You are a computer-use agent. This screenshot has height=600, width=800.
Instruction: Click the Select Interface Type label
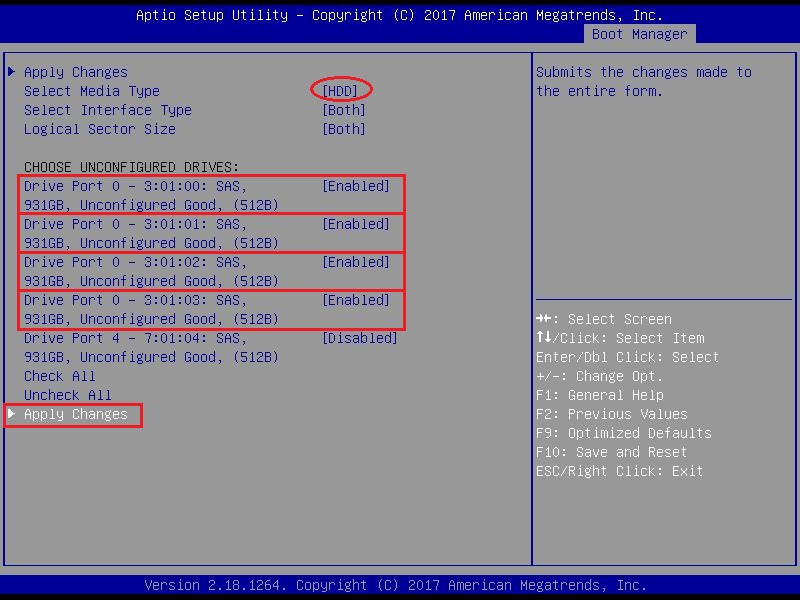click(x=108, y=110)
